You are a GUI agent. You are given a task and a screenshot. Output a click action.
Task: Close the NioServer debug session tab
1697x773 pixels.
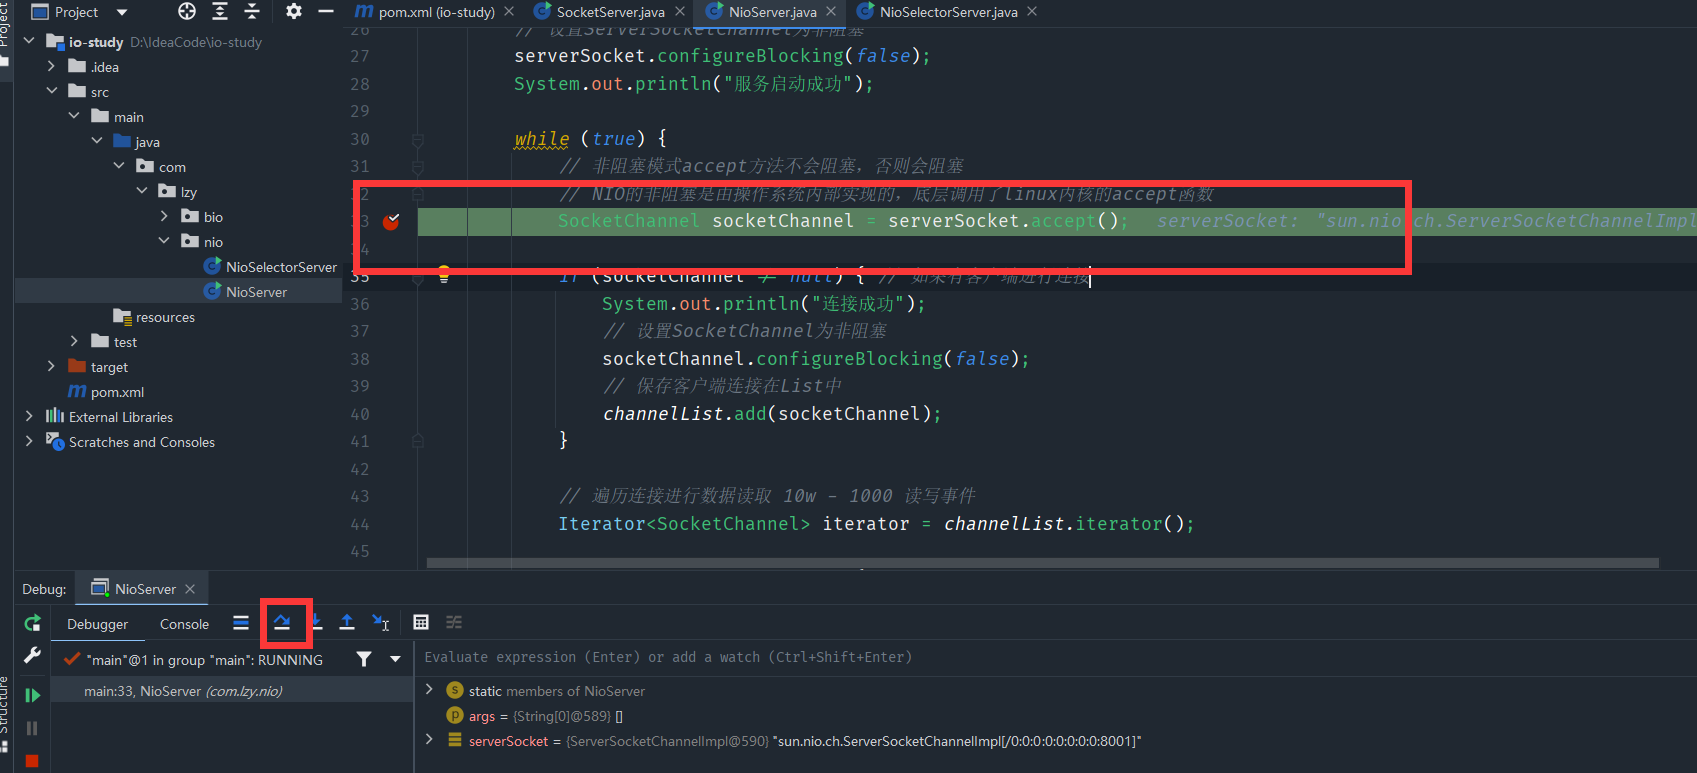point(190,589)
